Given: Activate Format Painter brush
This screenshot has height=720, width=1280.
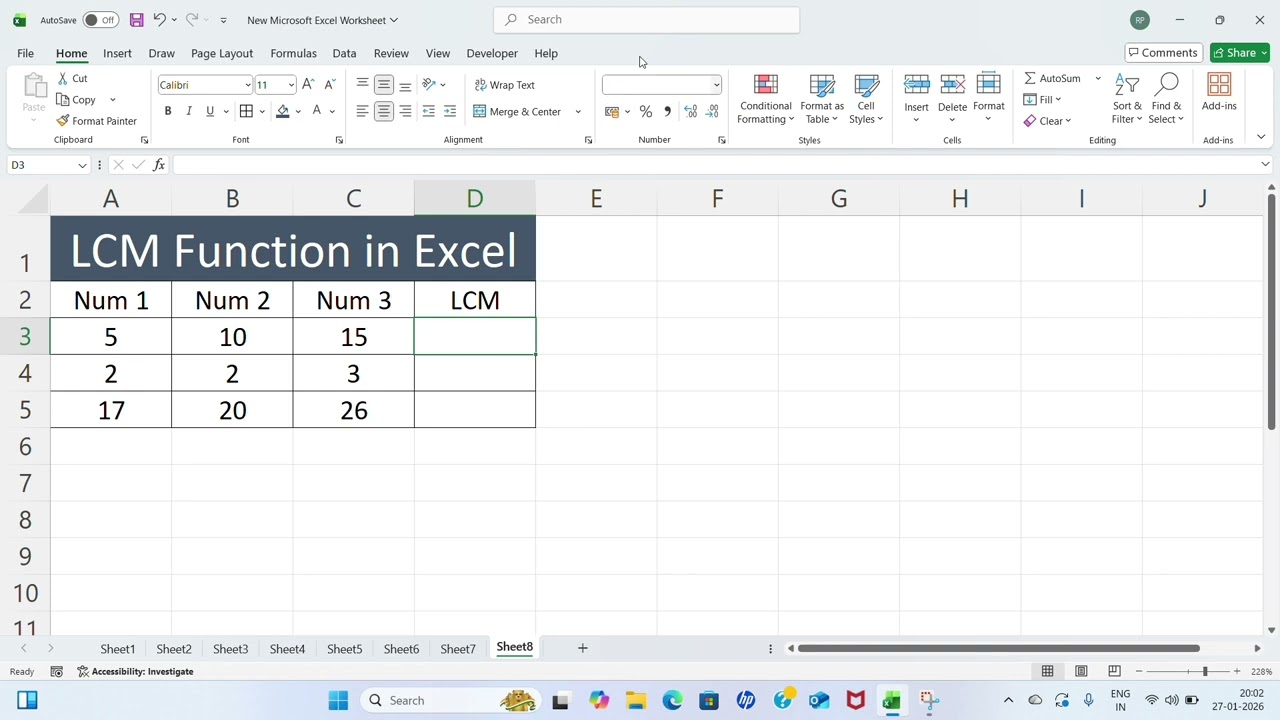Looking at the screenshot, I should (x=63, y=121).
